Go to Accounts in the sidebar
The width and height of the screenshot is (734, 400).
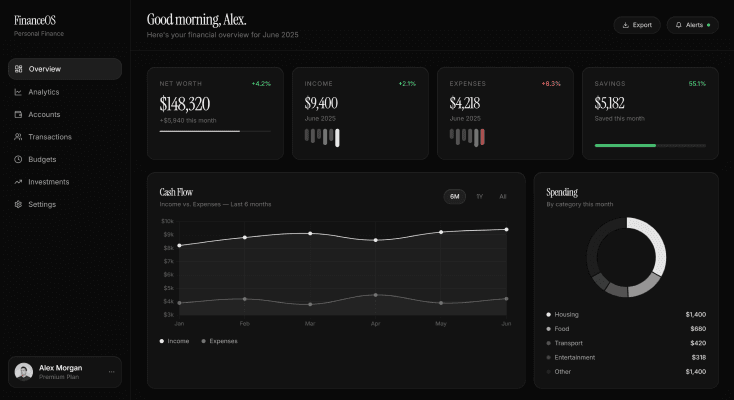(65, 114)
